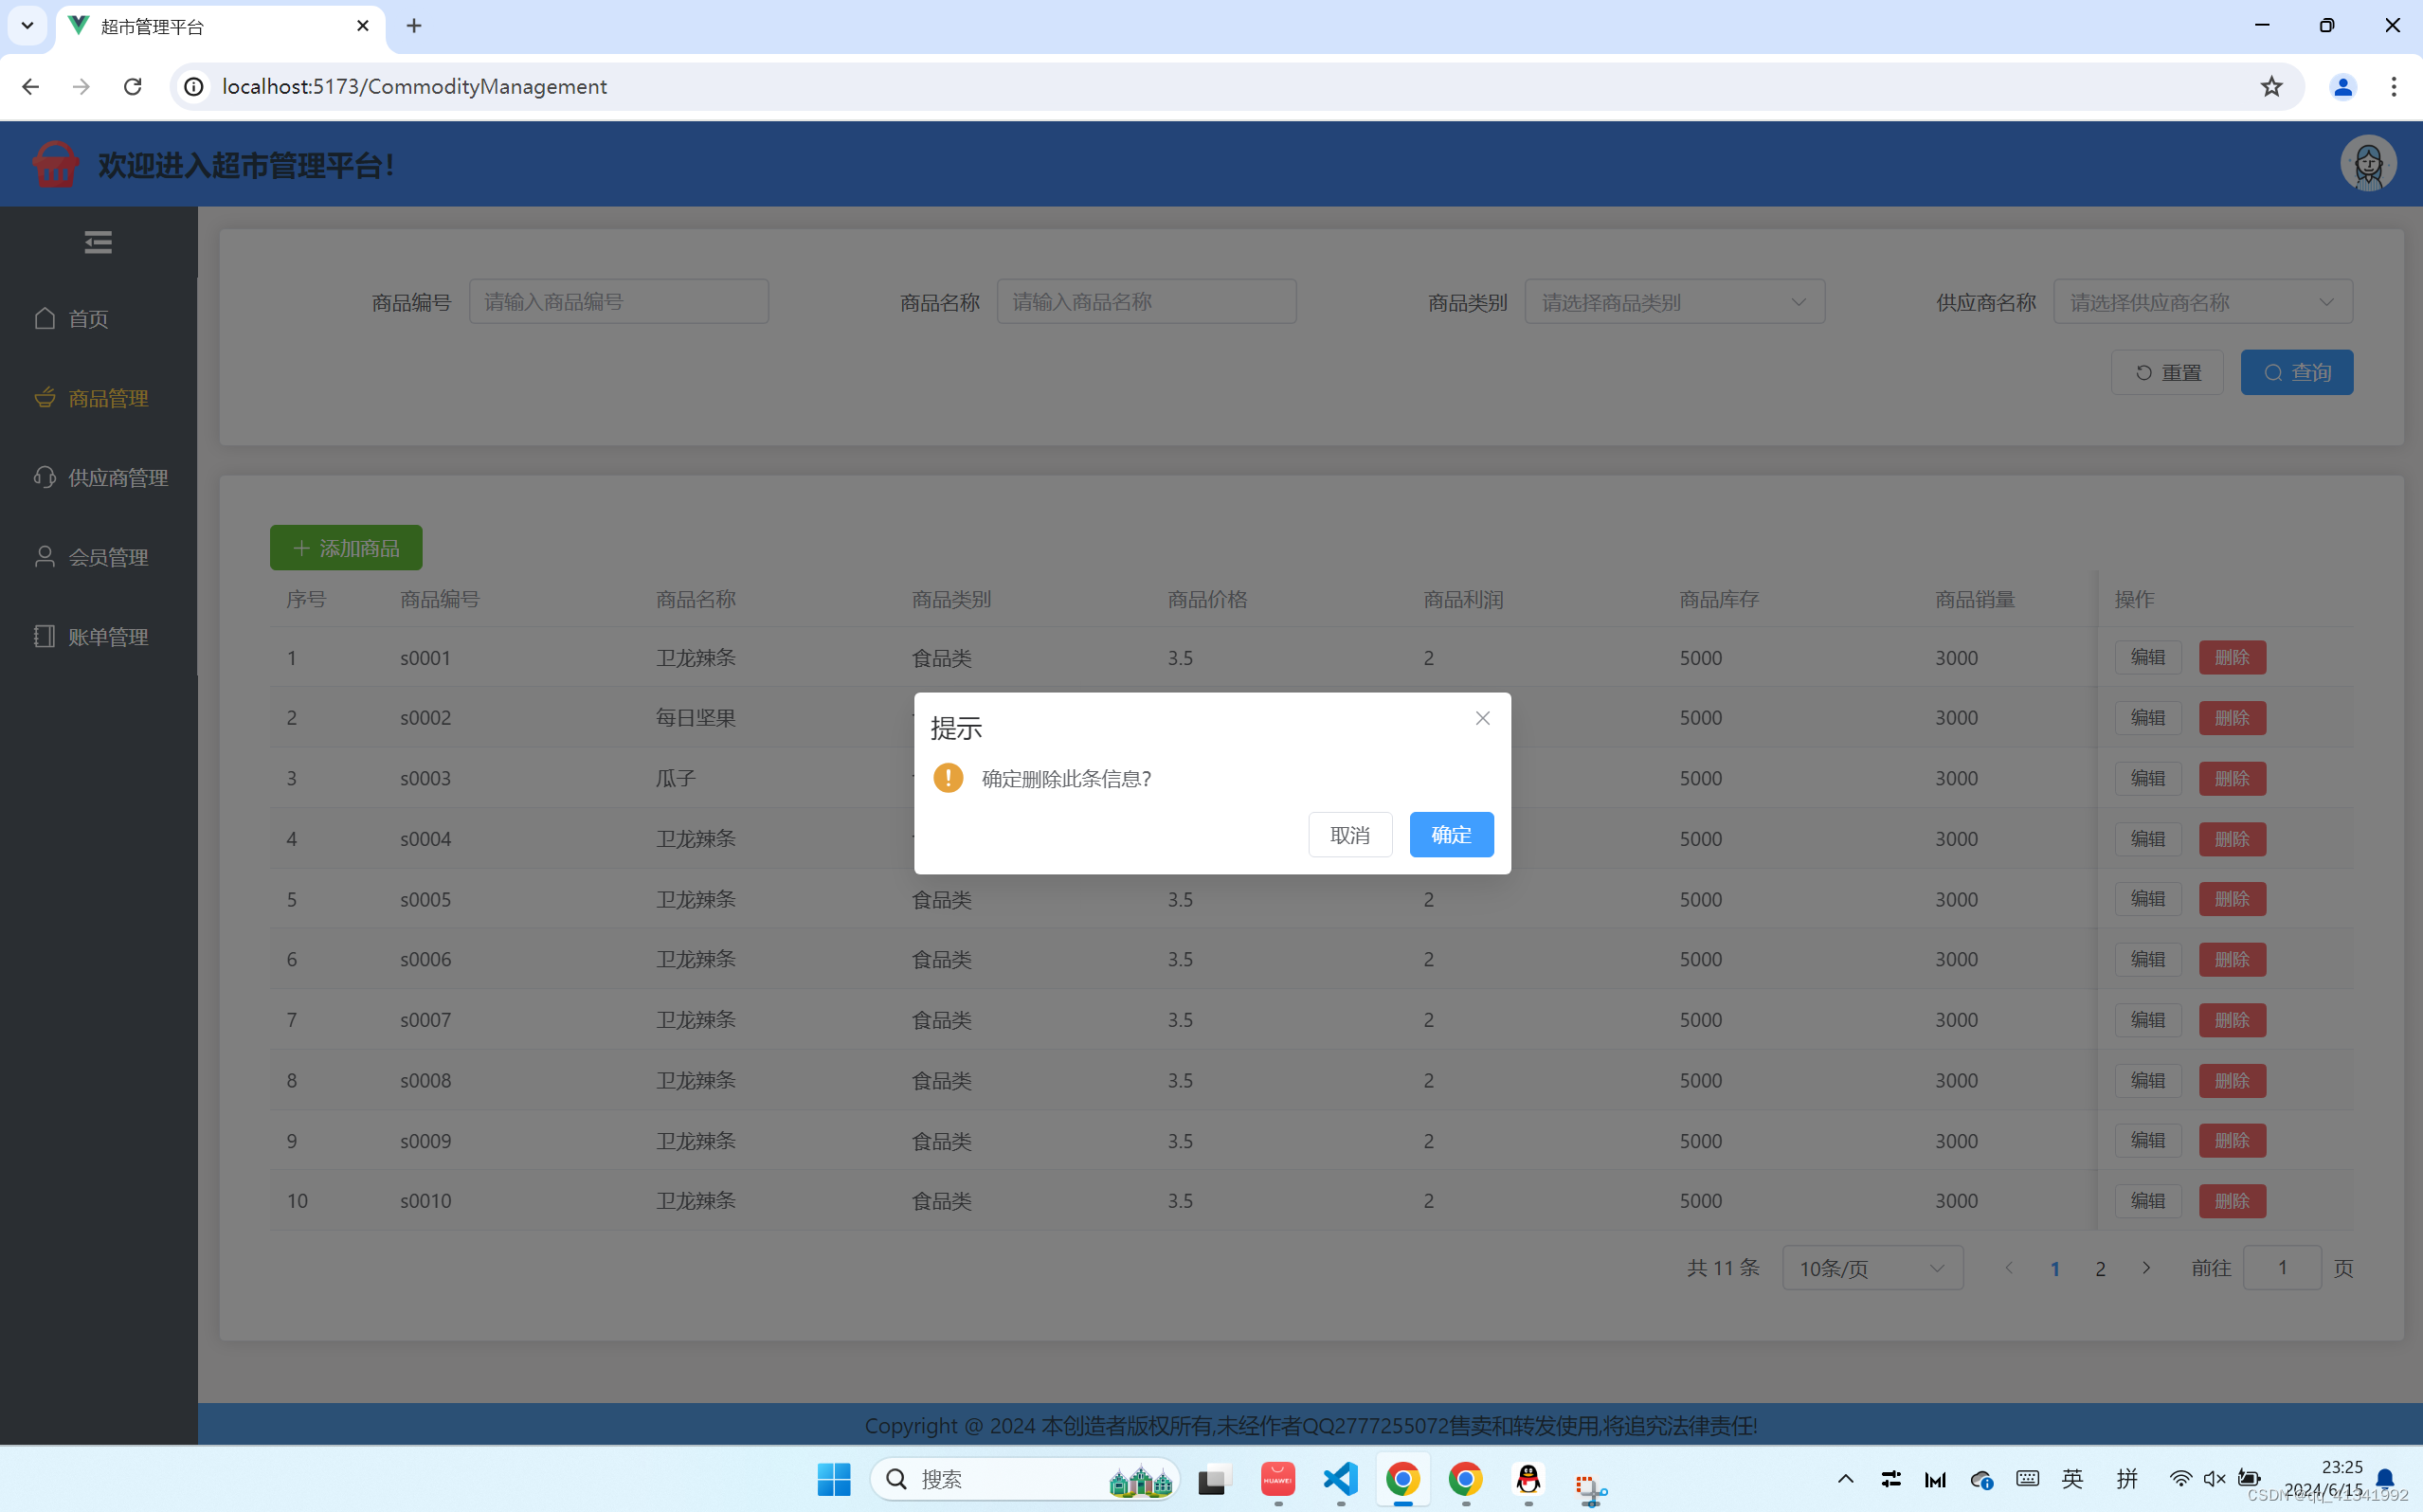
Task: Reload the browser page
Action: point(132,87)
